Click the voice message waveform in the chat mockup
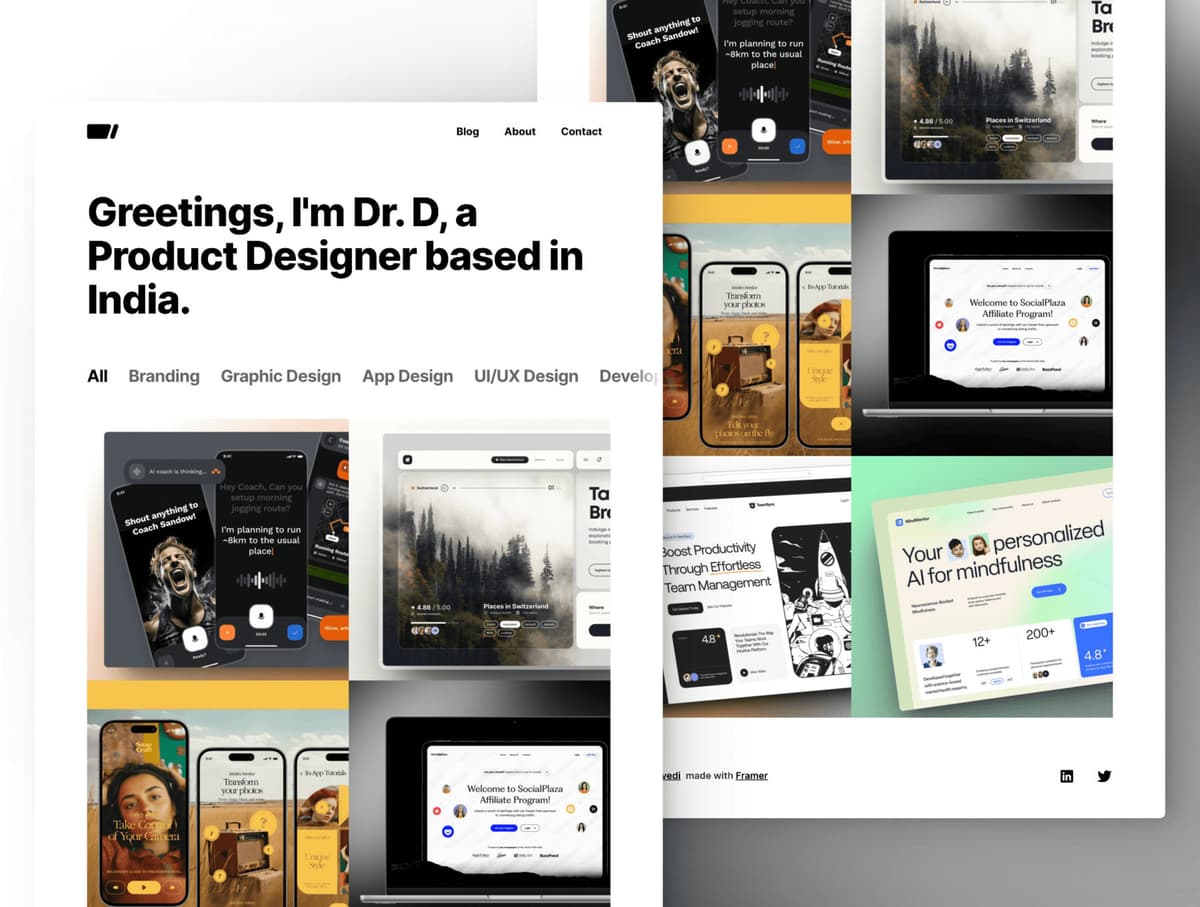Screen dimensions: 1200x907 coord(259,579)
